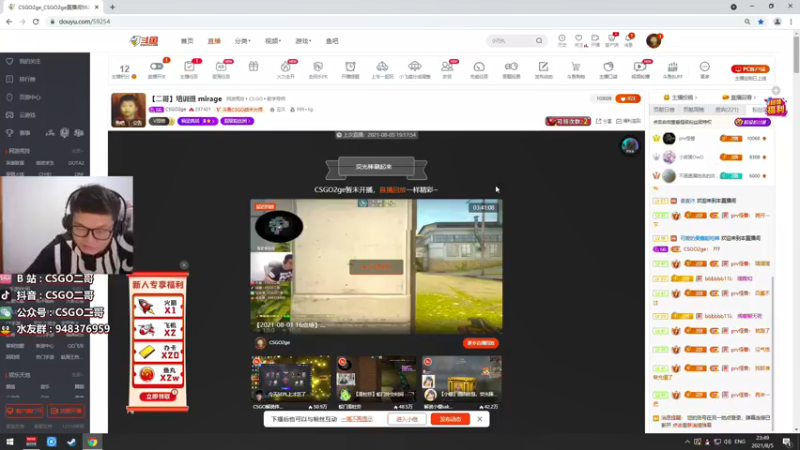Screen dimensions: 800x450
Task: Close the bottom notification banner
Action: pyautogui.click(x=480, y=419)
